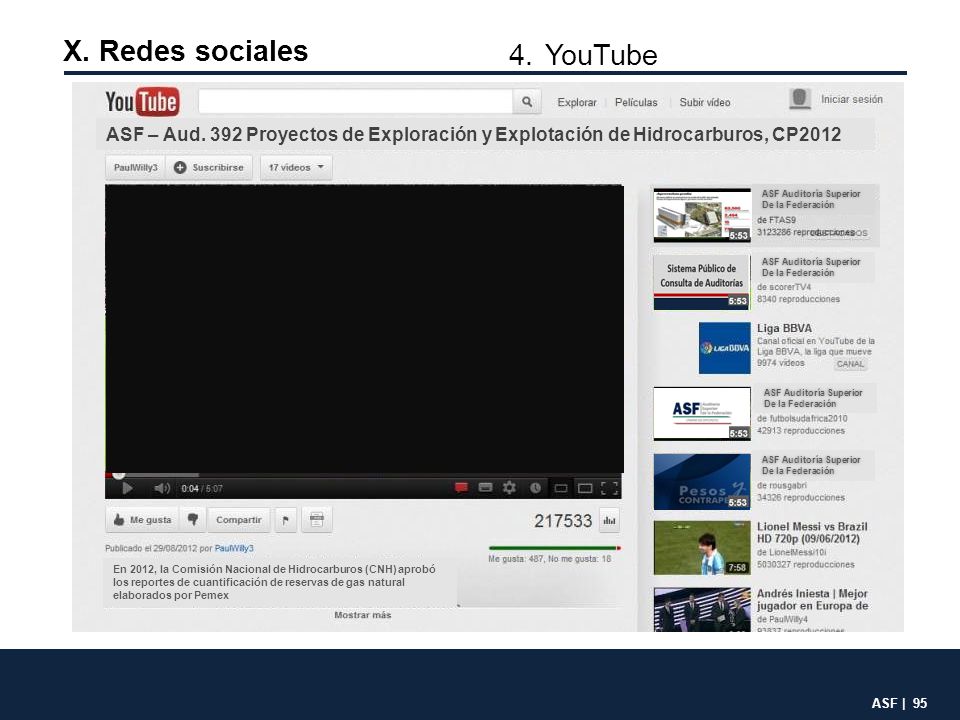Open the Subir vídeo menu item
The width and height of the screenshot is (960, 720).
coord(705,102)
